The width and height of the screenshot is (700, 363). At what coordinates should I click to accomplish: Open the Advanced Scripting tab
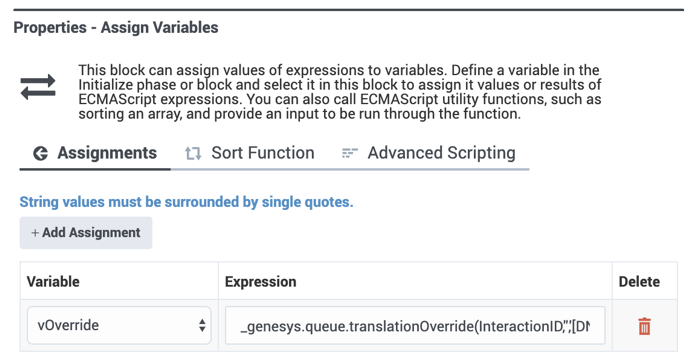click(428, 153)
